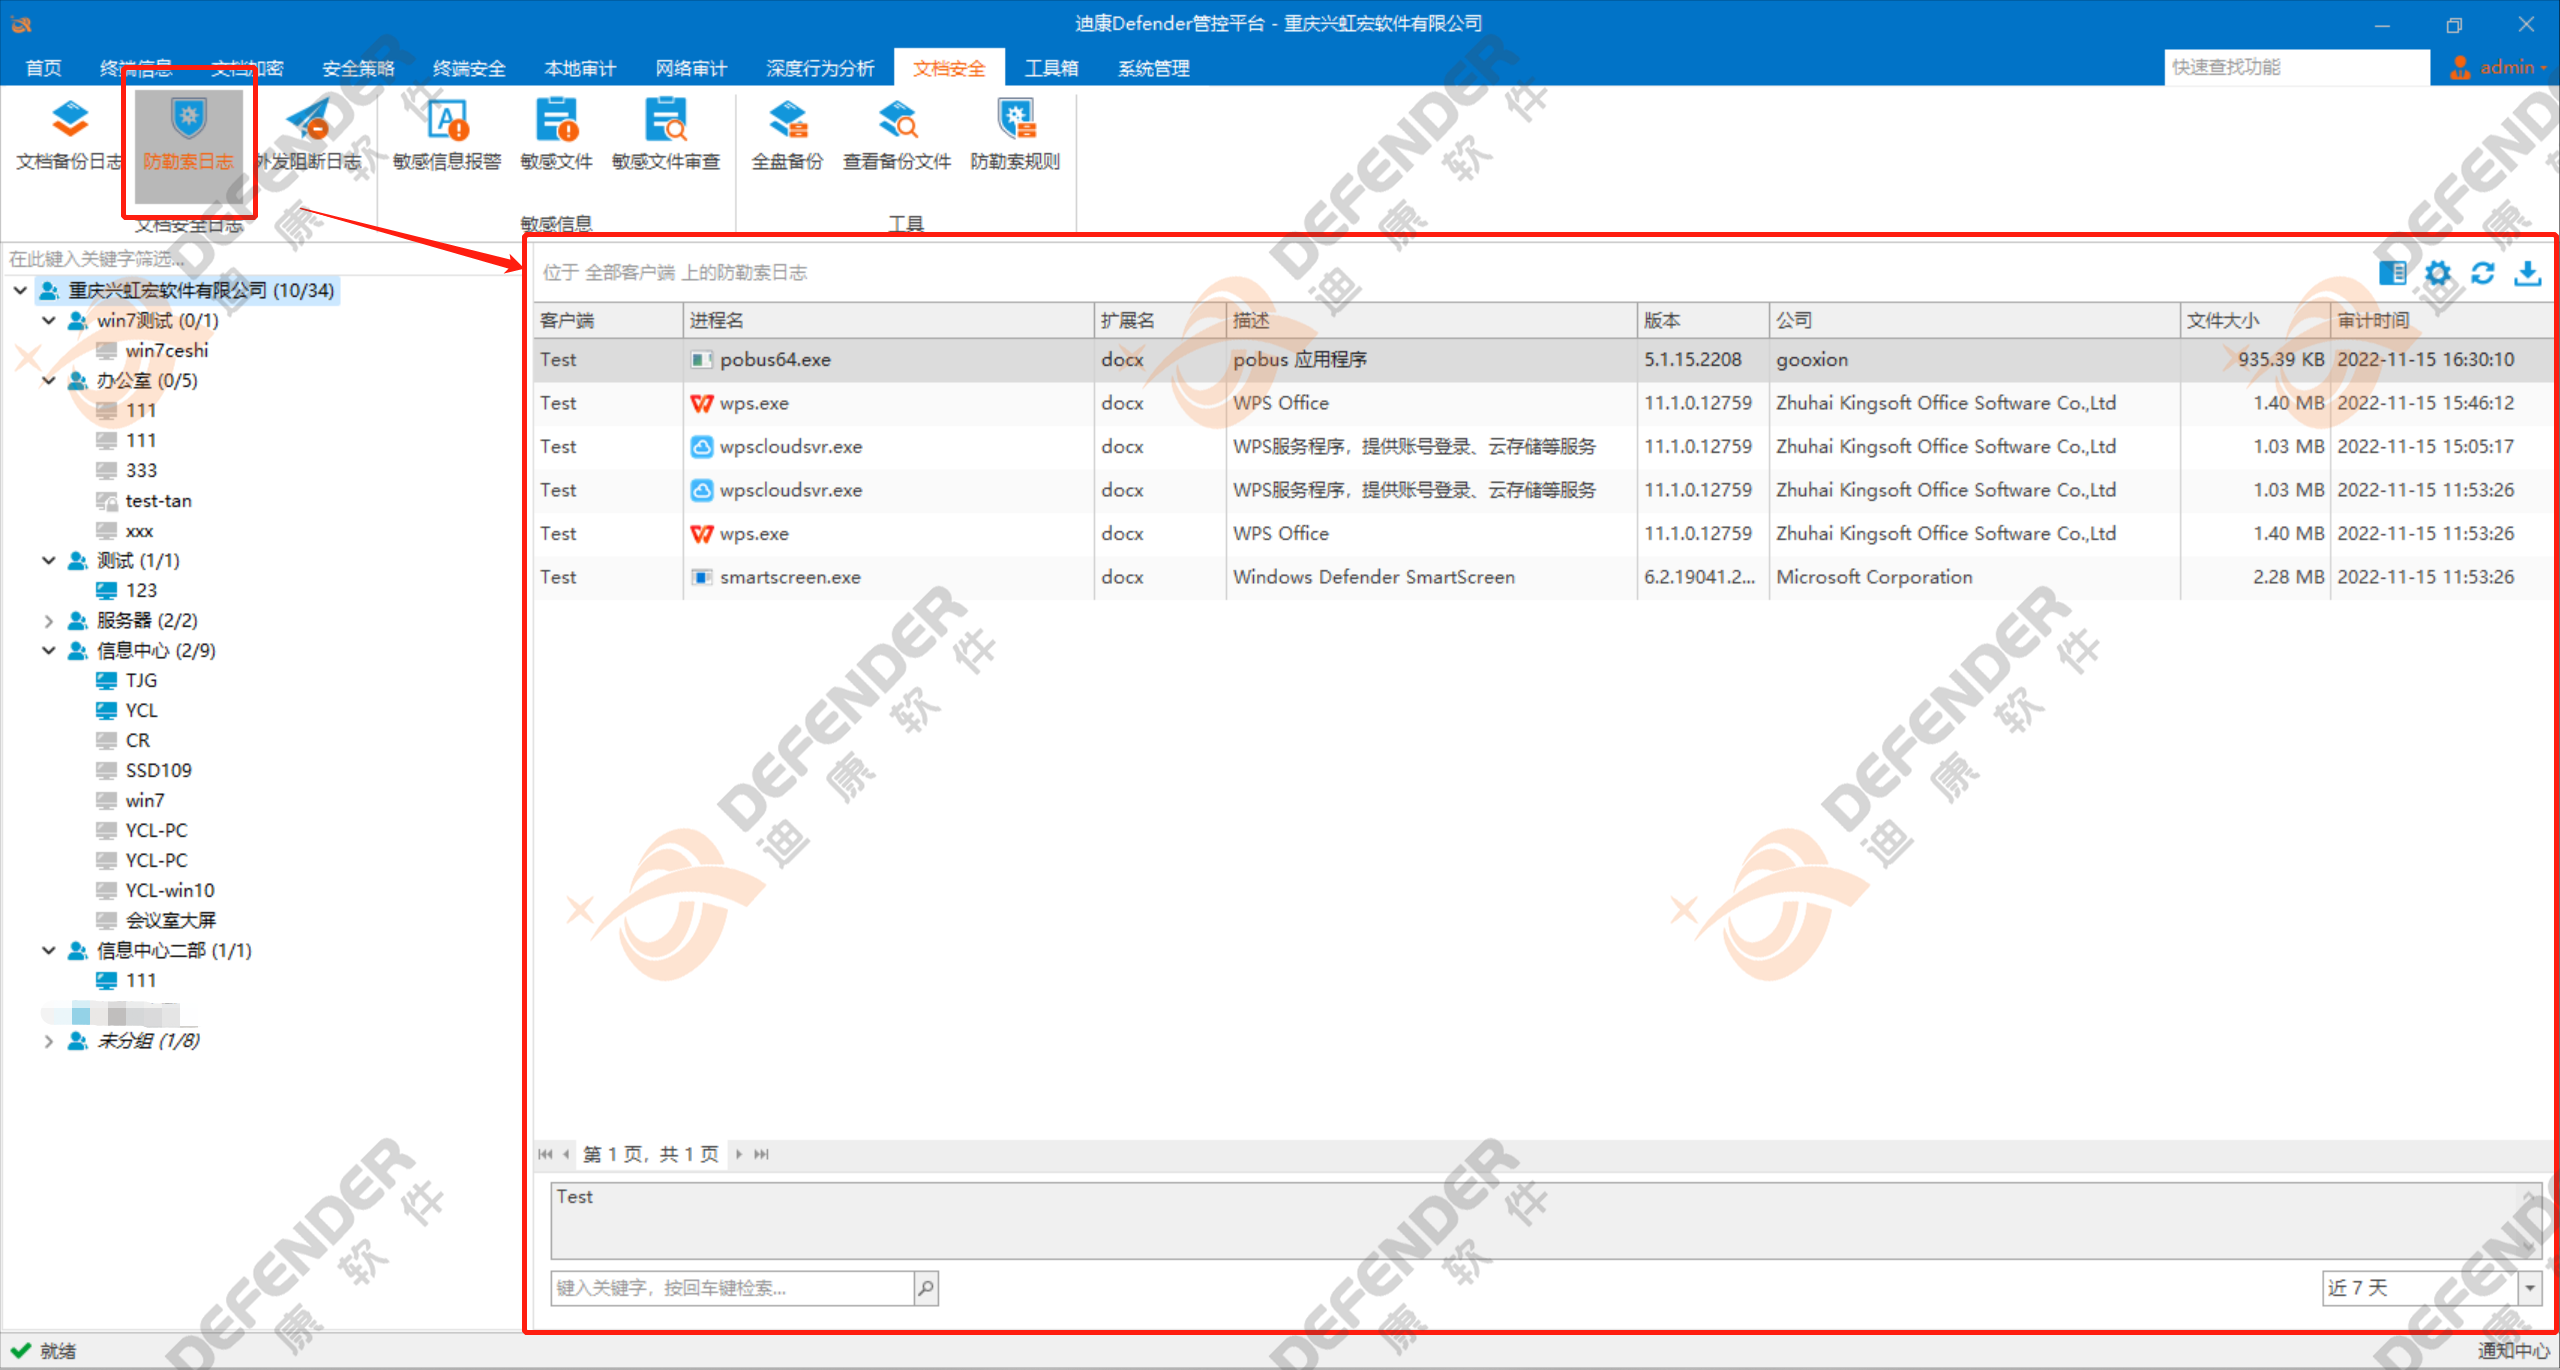The height and width of the screenshot is (1370, 2560).
Task: Select the smartscreen.exe log row
Action: tap(1541, 577)
